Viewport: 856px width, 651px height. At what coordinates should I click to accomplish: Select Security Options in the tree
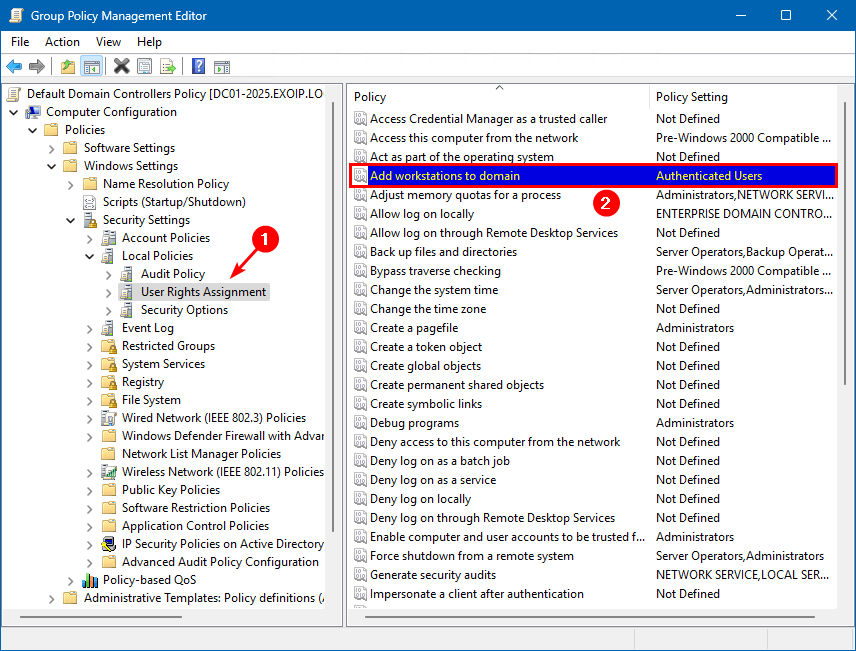pos(184,310)
